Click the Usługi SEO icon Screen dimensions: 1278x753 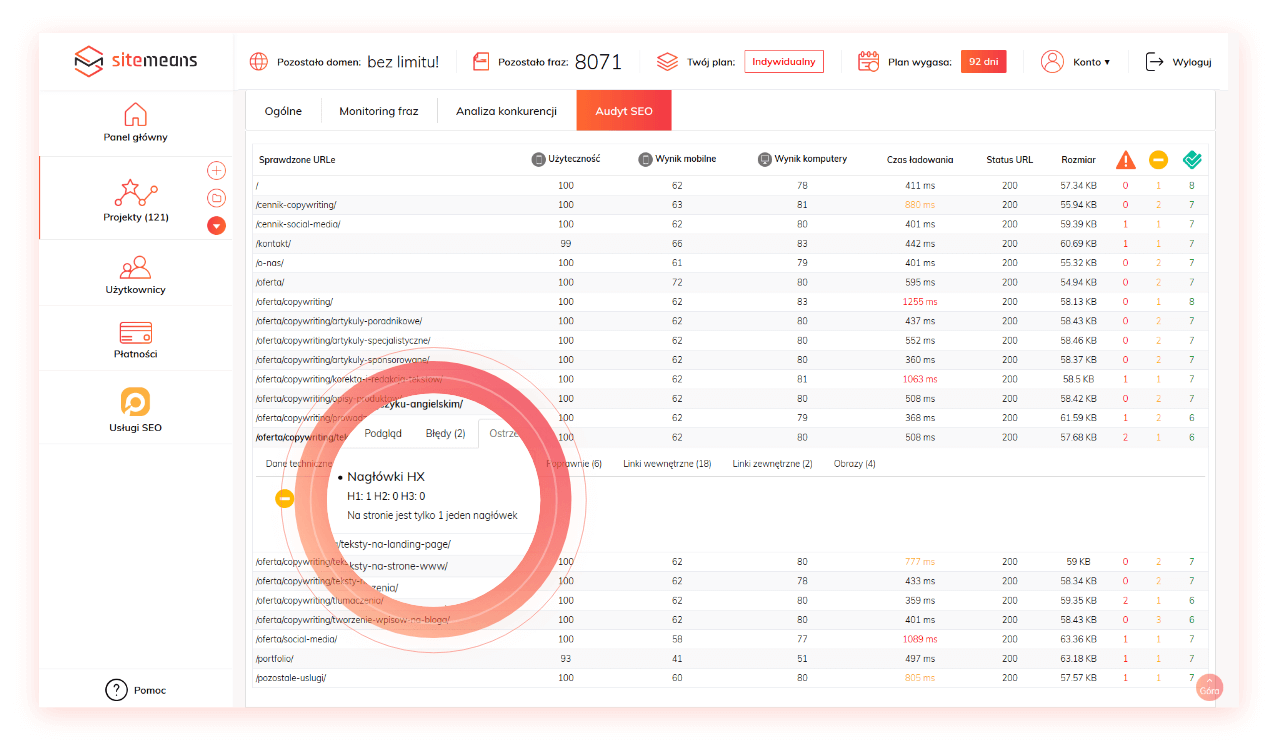tap(135, 402)
